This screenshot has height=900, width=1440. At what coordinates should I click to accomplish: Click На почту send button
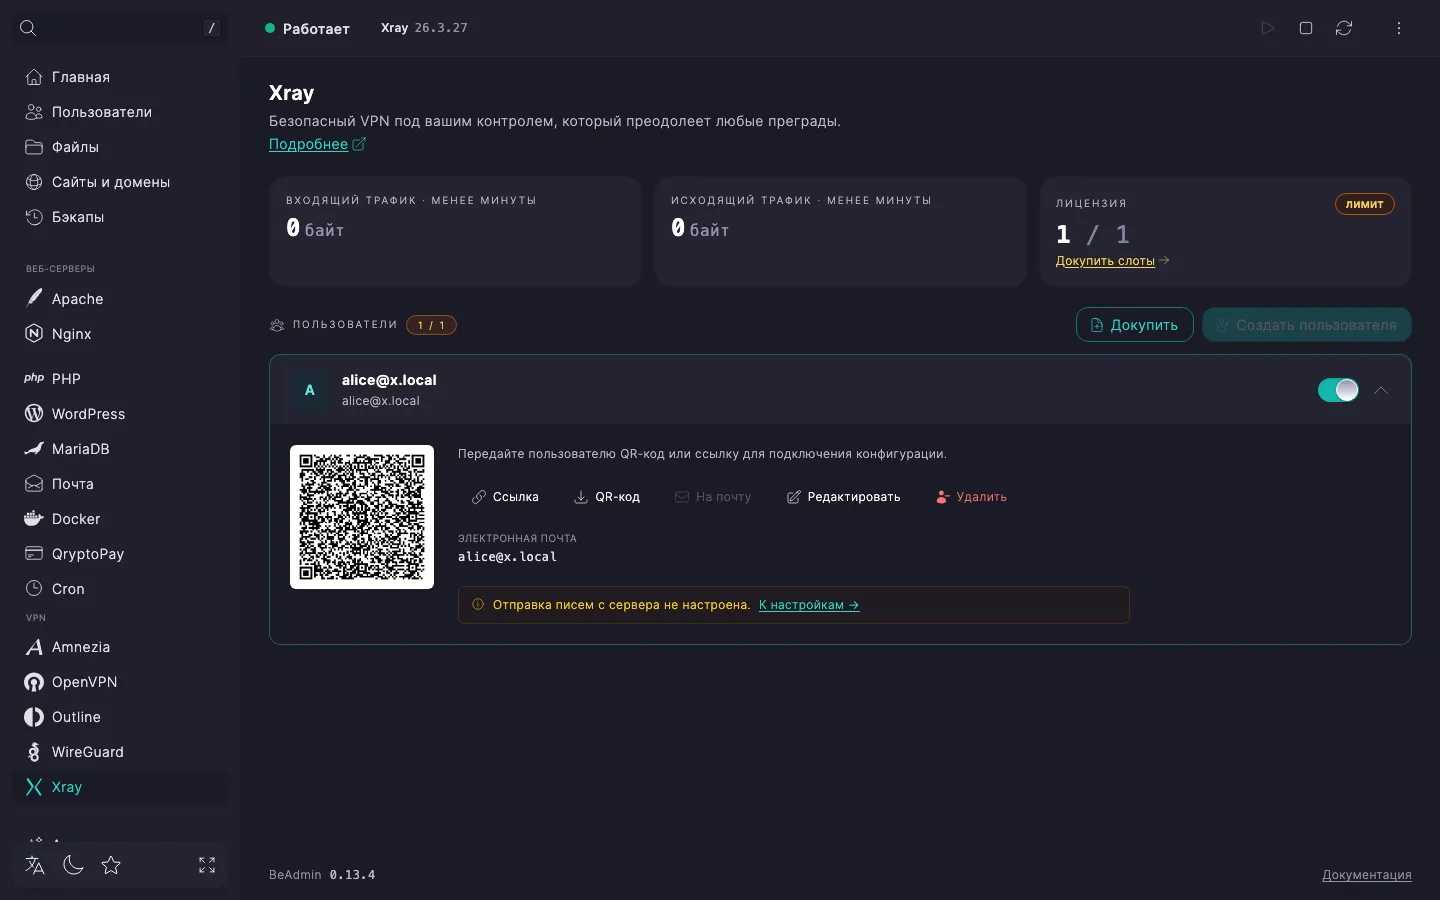pyautogui.click(x=713, y=497)
